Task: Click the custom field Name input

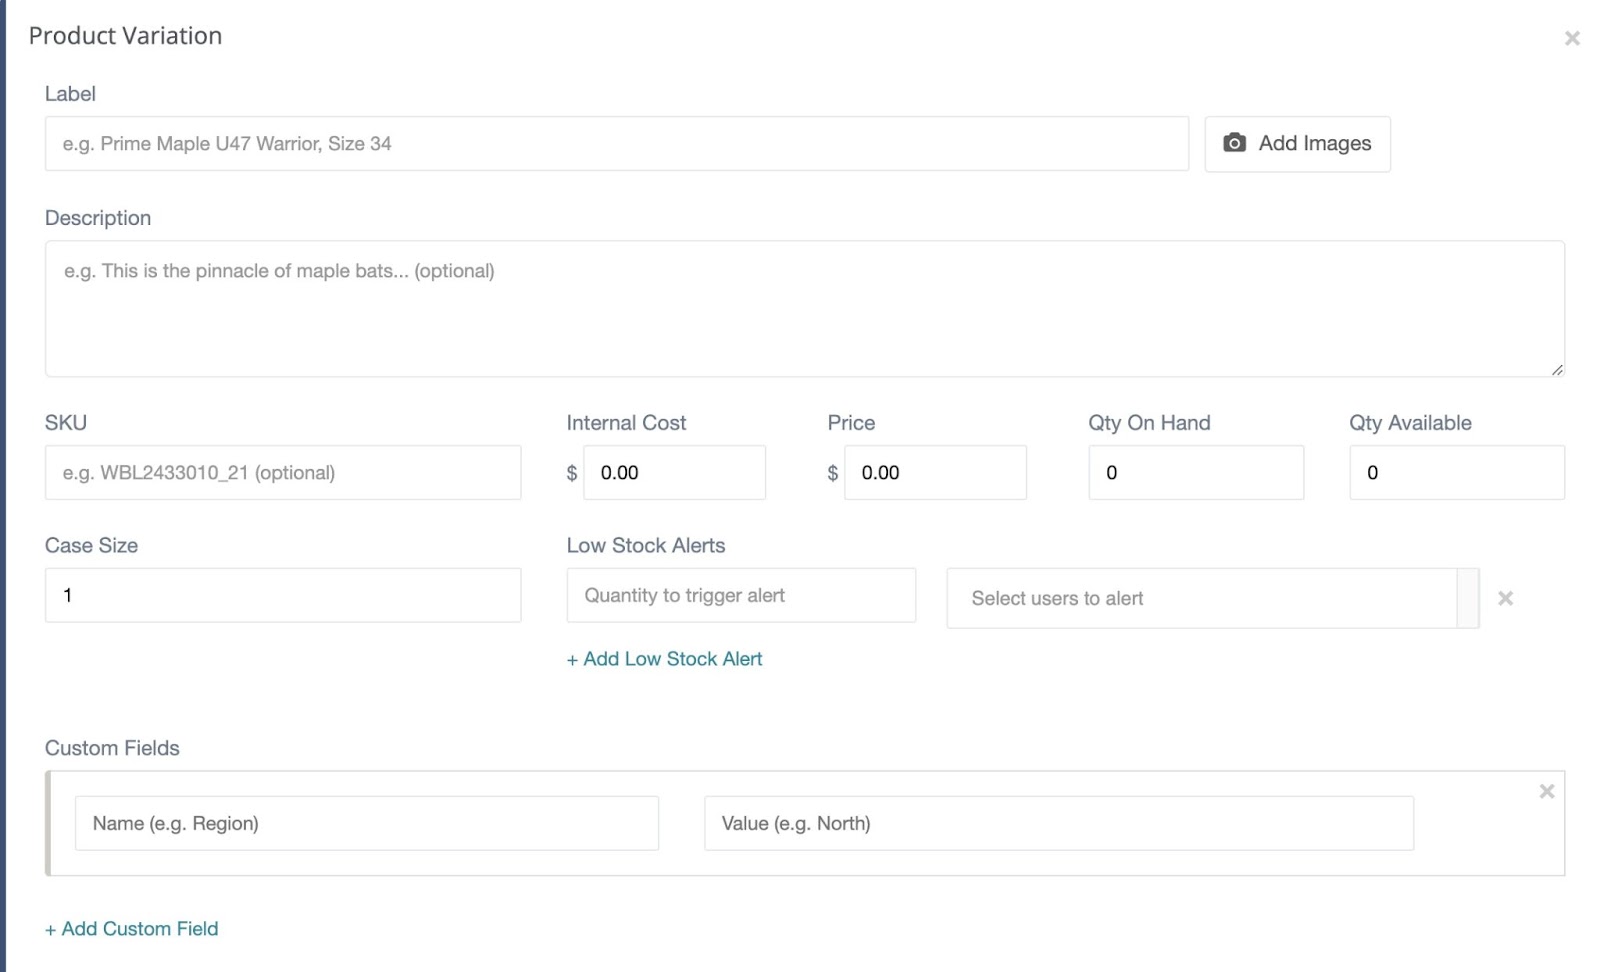Action: 367,823
